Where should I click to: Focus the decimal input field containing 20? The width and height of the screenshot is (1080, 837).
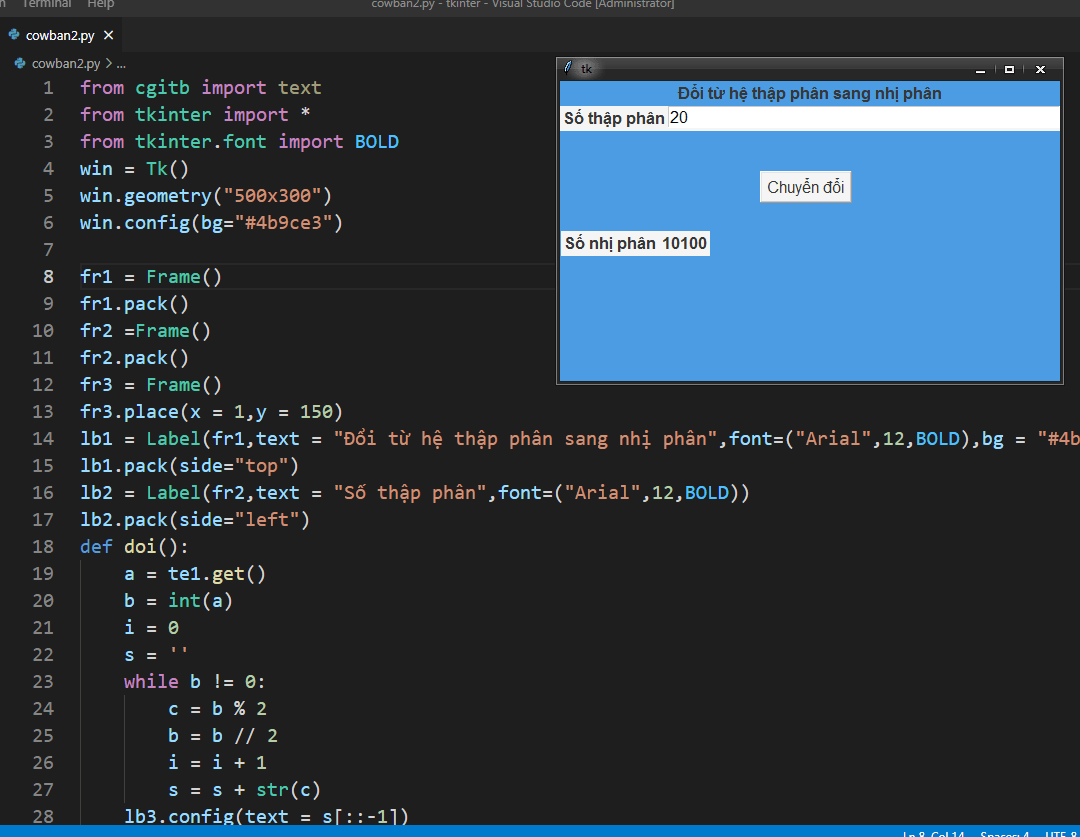[860, 118]
